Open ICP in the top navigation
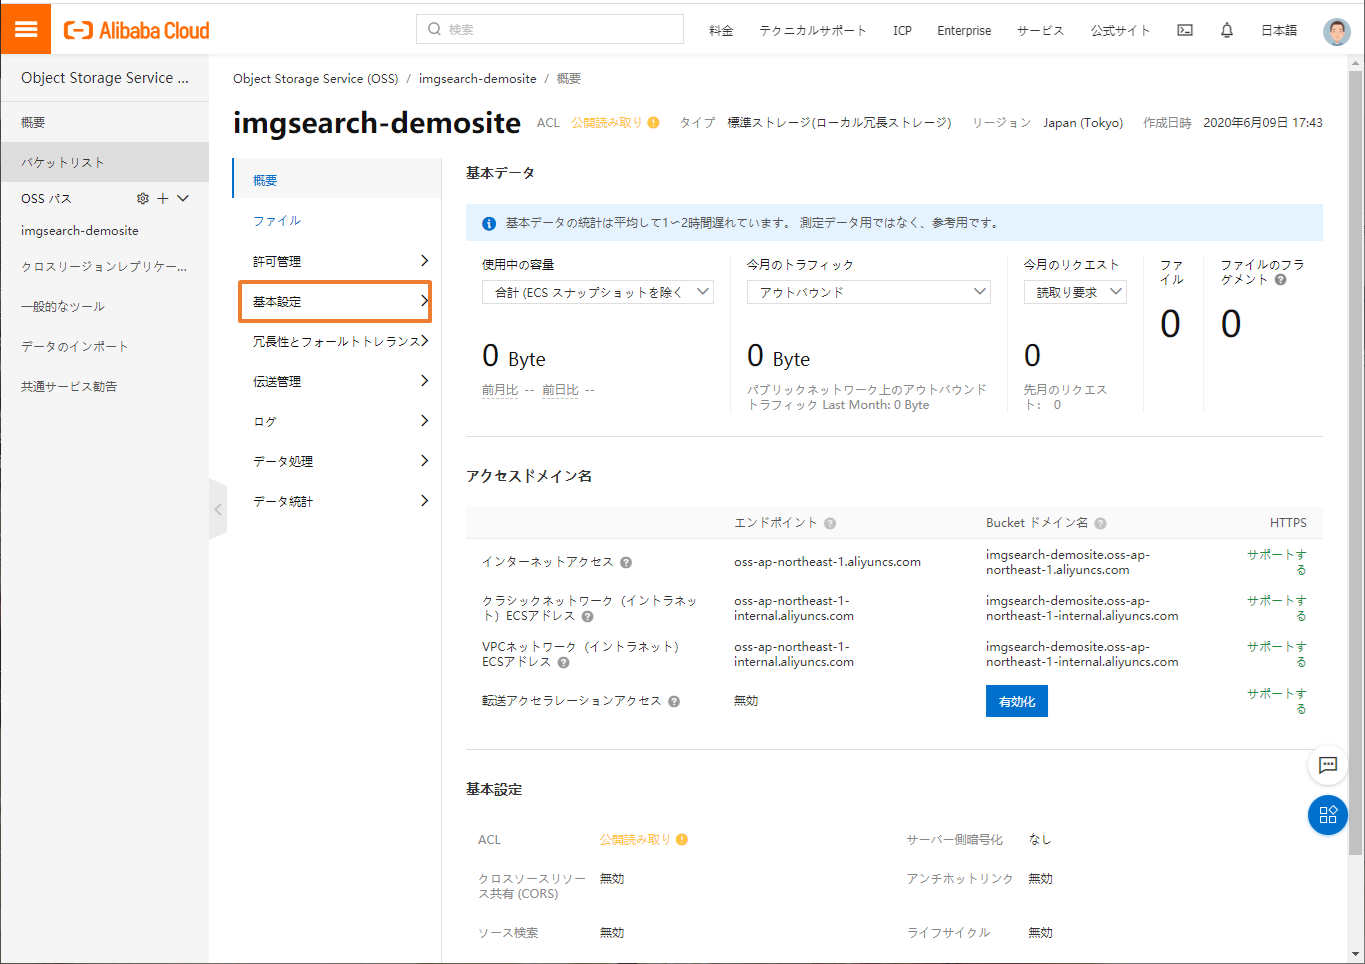The height and width of the screenshot is (964, 1365). coord(902,30)
